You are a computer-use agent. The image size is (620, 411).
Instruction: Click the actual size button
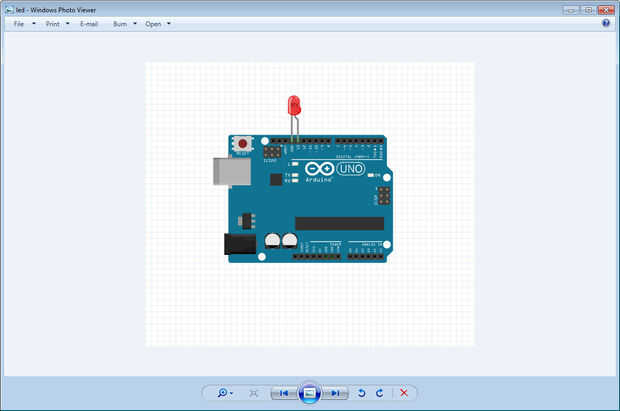pyautogui.click(x=253, y=393)
